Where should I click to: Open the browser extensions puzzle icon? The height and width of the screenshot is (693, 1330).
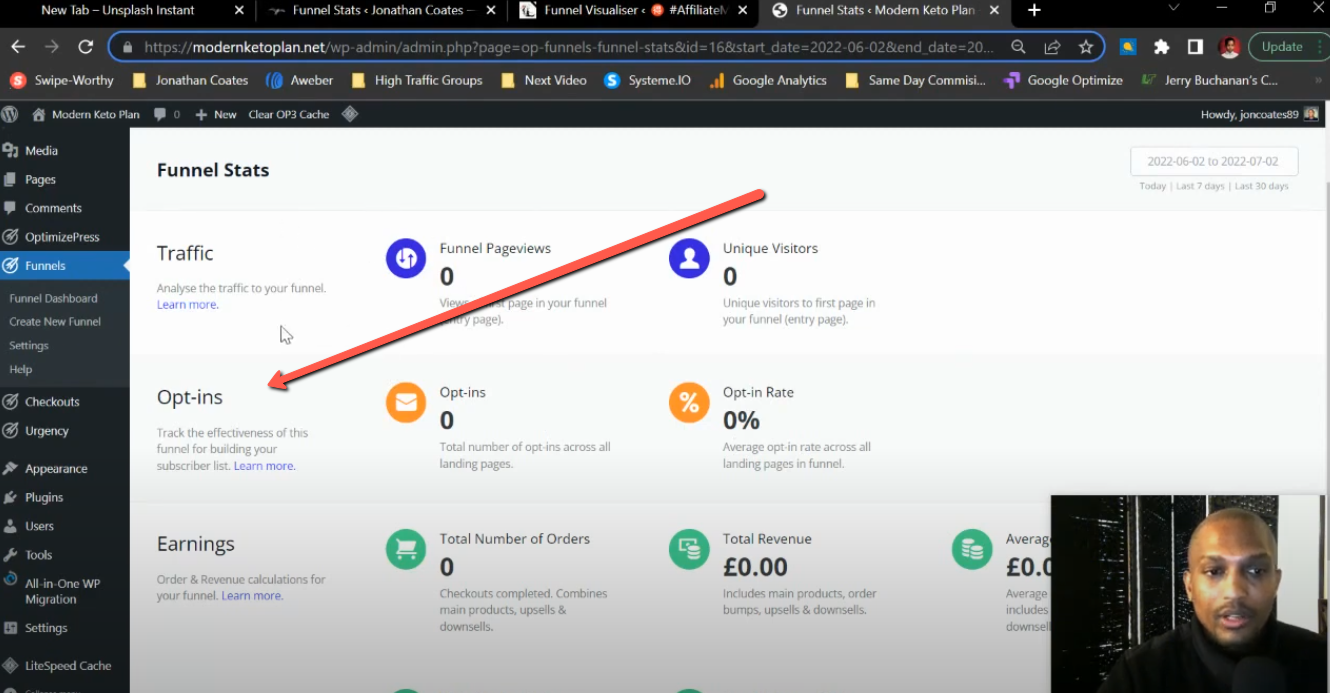coord(1161,46)
